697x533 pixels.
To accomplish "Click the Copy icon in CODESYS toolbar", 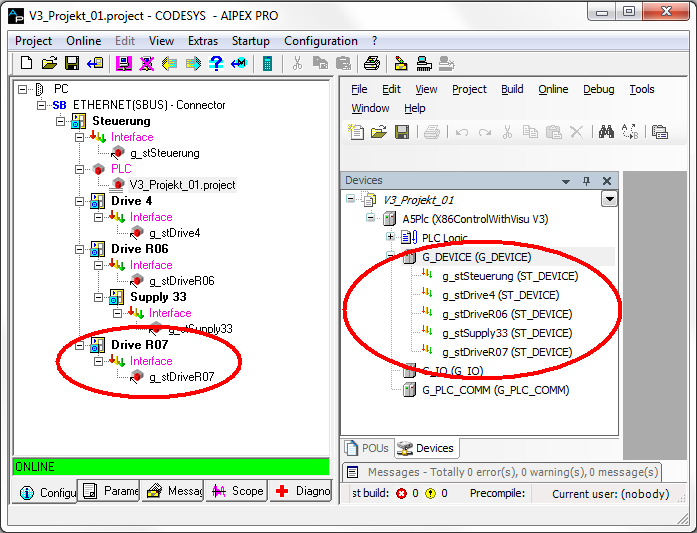I will point(530,132).
